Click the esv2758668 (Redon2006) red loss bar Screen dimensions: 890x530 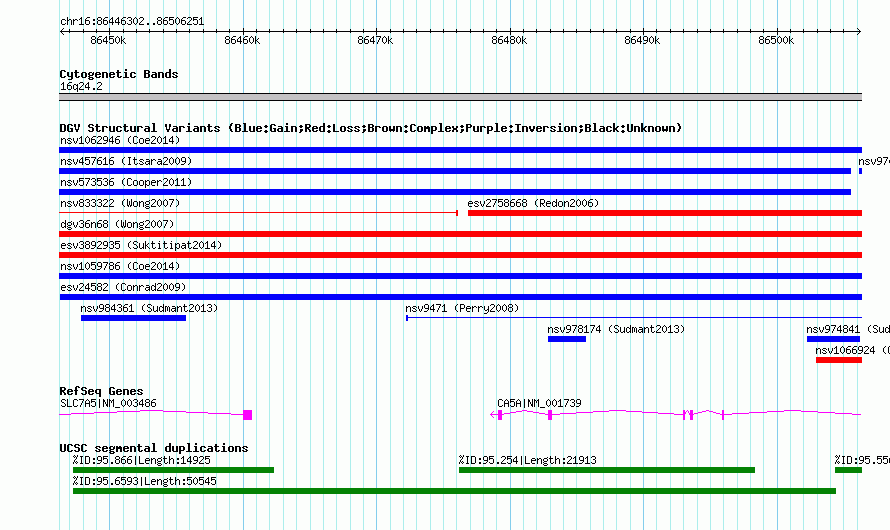click(x=665, y=213)
